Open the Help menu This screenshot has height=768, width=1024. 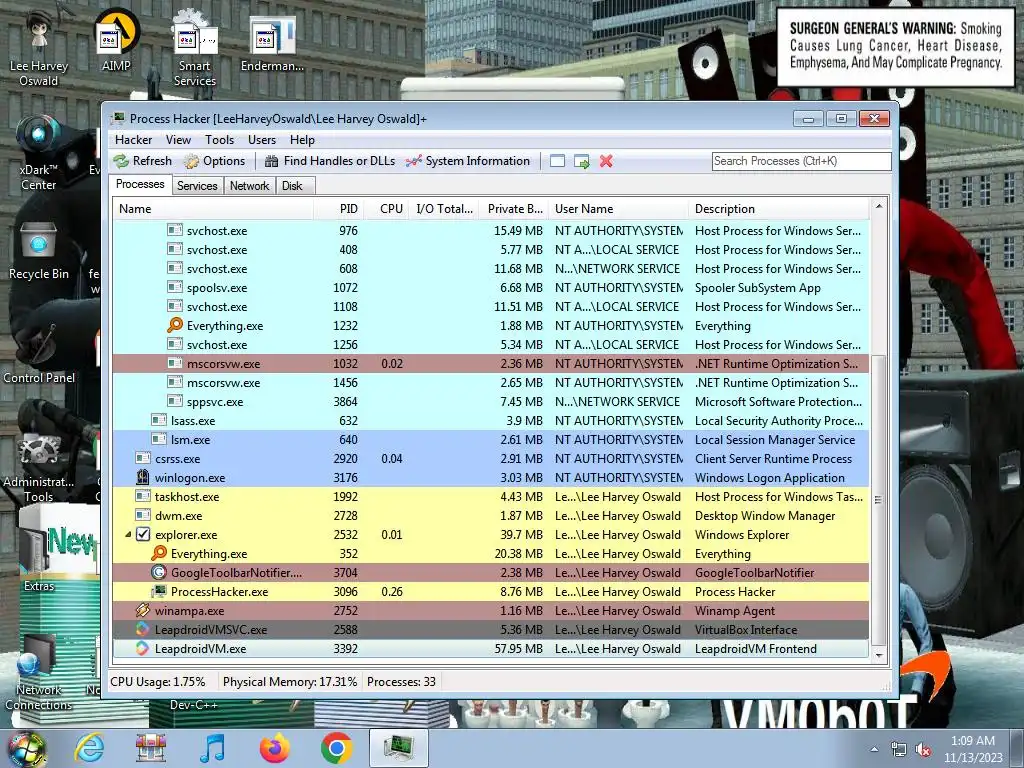point(302,140)
